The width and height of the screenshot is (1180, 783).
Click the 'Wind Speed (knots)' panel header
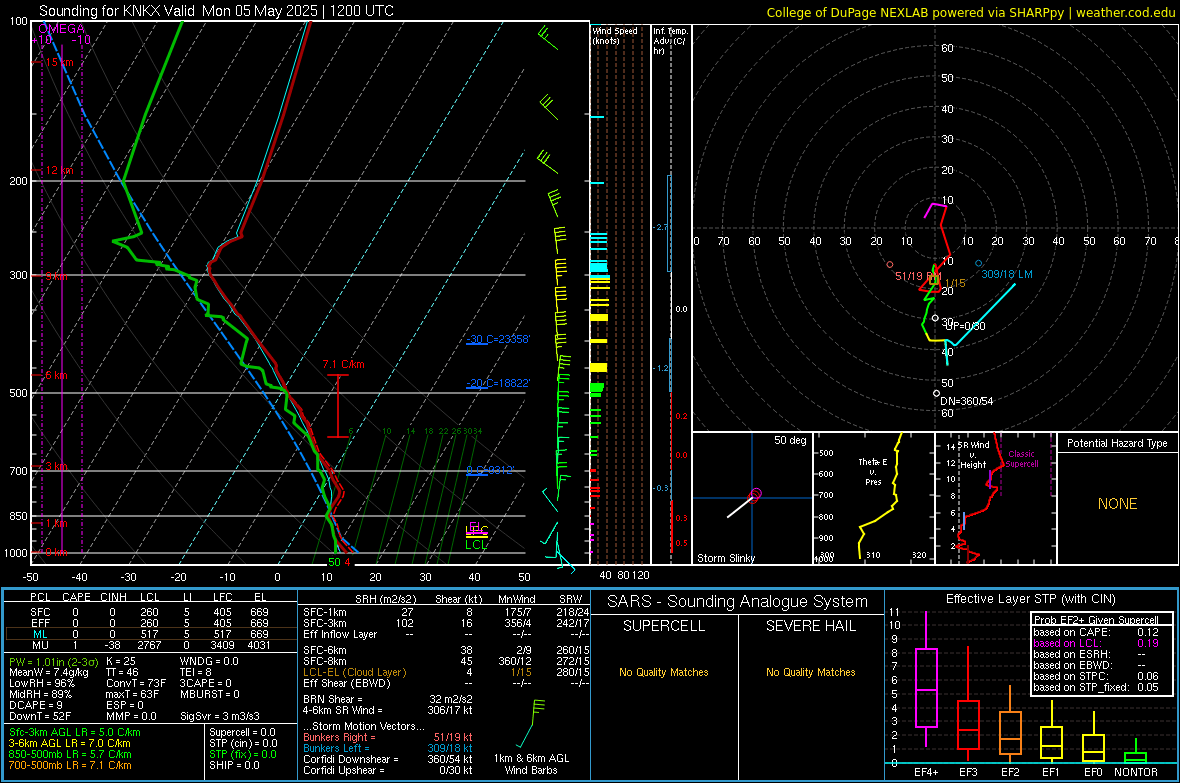point(615,35)
